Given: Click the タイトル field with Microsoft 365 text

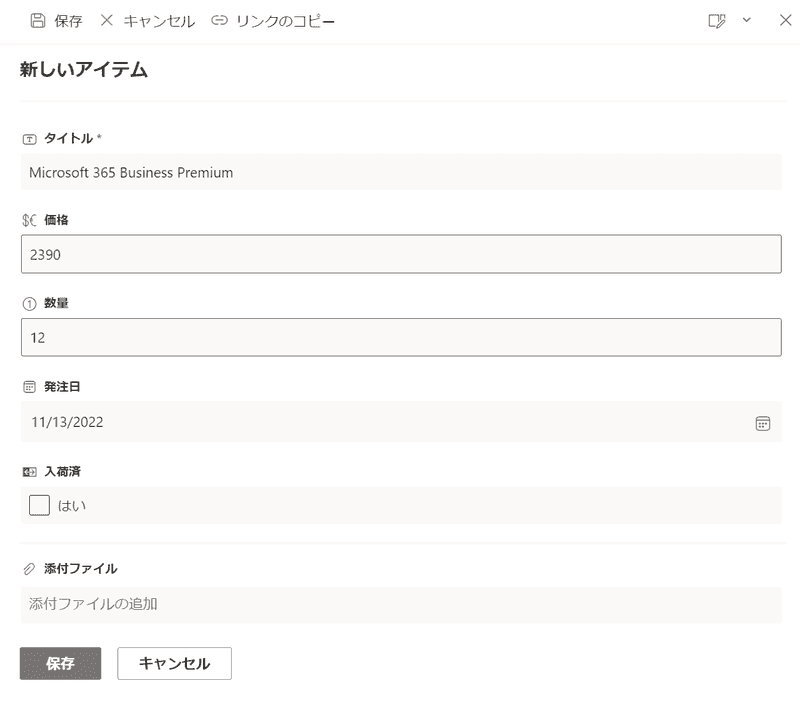Looking at the screenshot, I should (x=400, y=172).
